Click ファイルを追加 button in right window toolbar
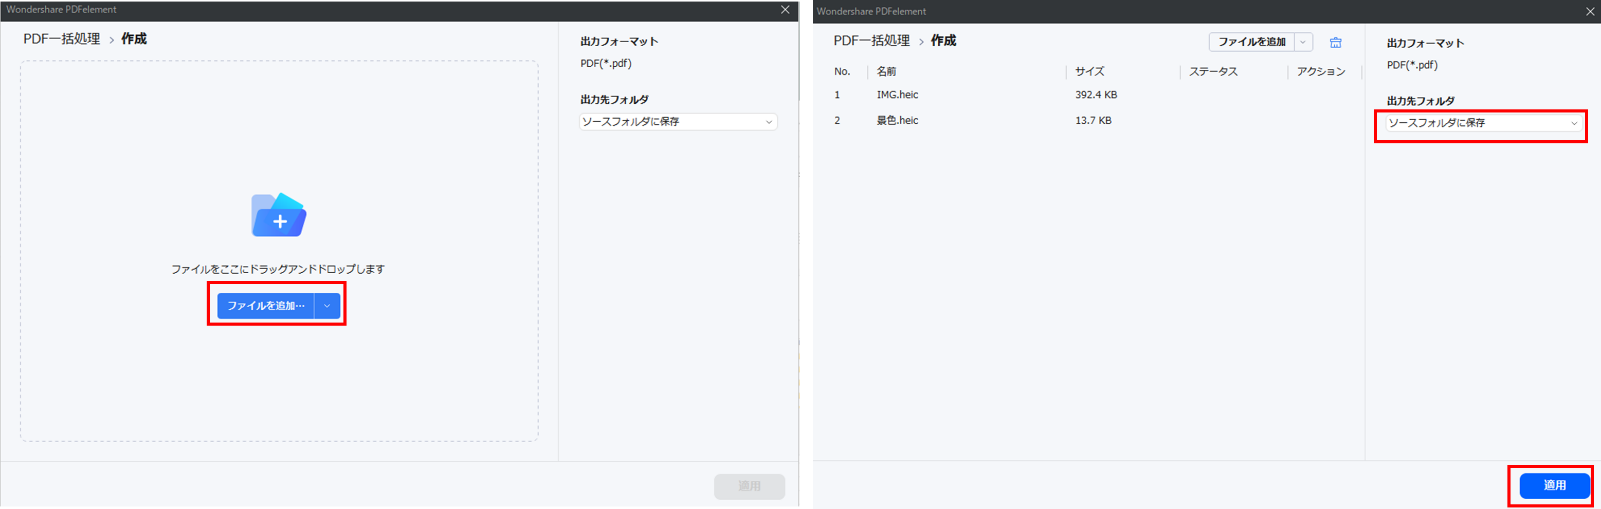The width and height of the screenshot is (1601, 509). tap(1251, 42)
